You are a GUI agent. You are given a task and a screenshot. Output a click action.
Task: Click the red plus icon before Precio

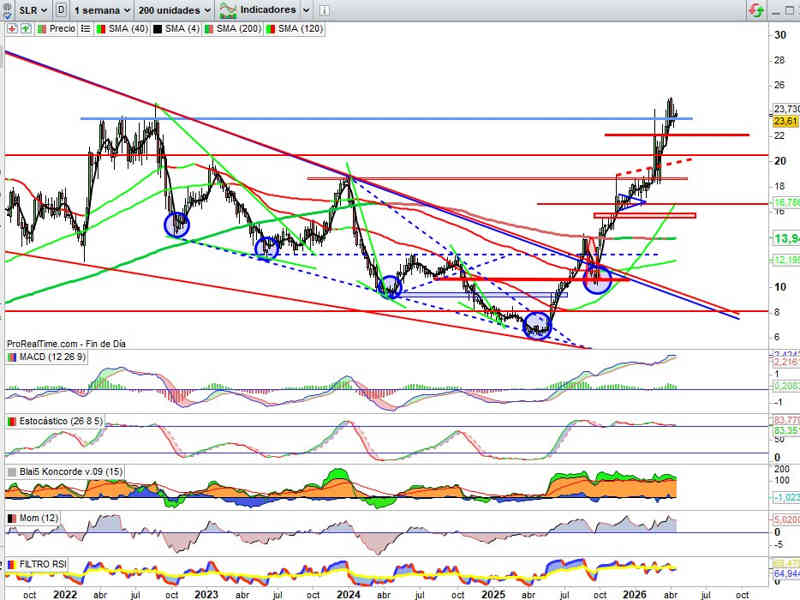[11, 29]
